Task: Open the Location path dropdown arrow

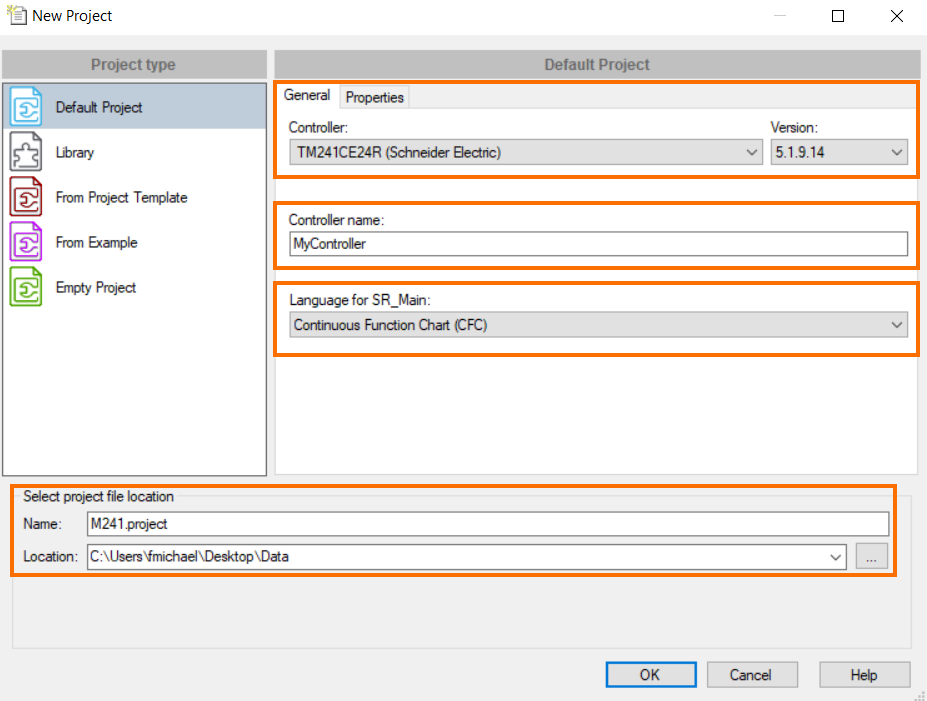Action: point(836,558)
